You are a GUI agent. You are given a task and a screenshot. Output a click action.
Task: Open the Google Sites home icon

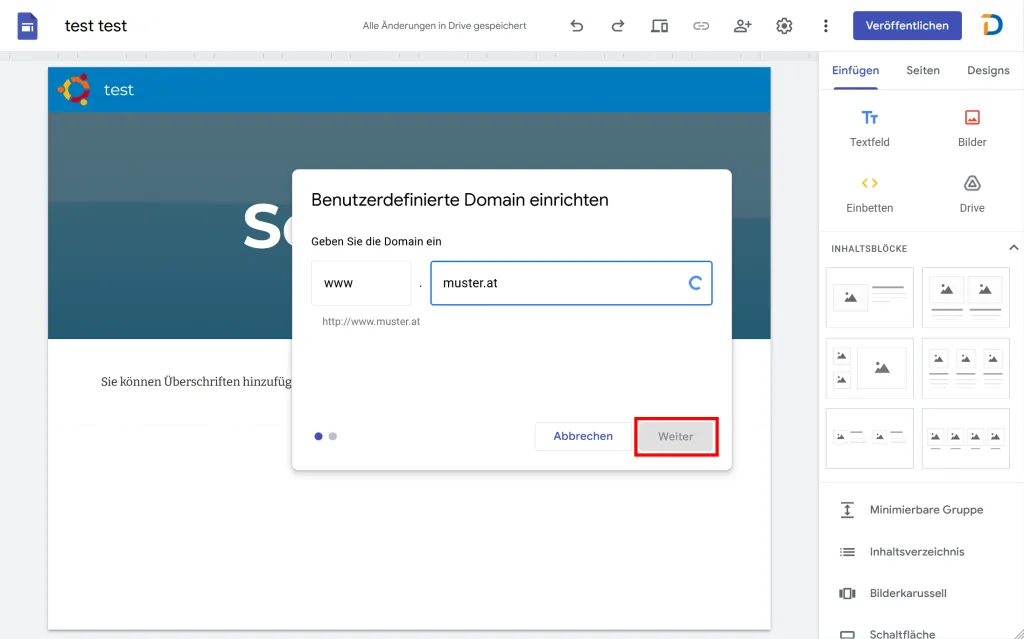coord(28,26)
